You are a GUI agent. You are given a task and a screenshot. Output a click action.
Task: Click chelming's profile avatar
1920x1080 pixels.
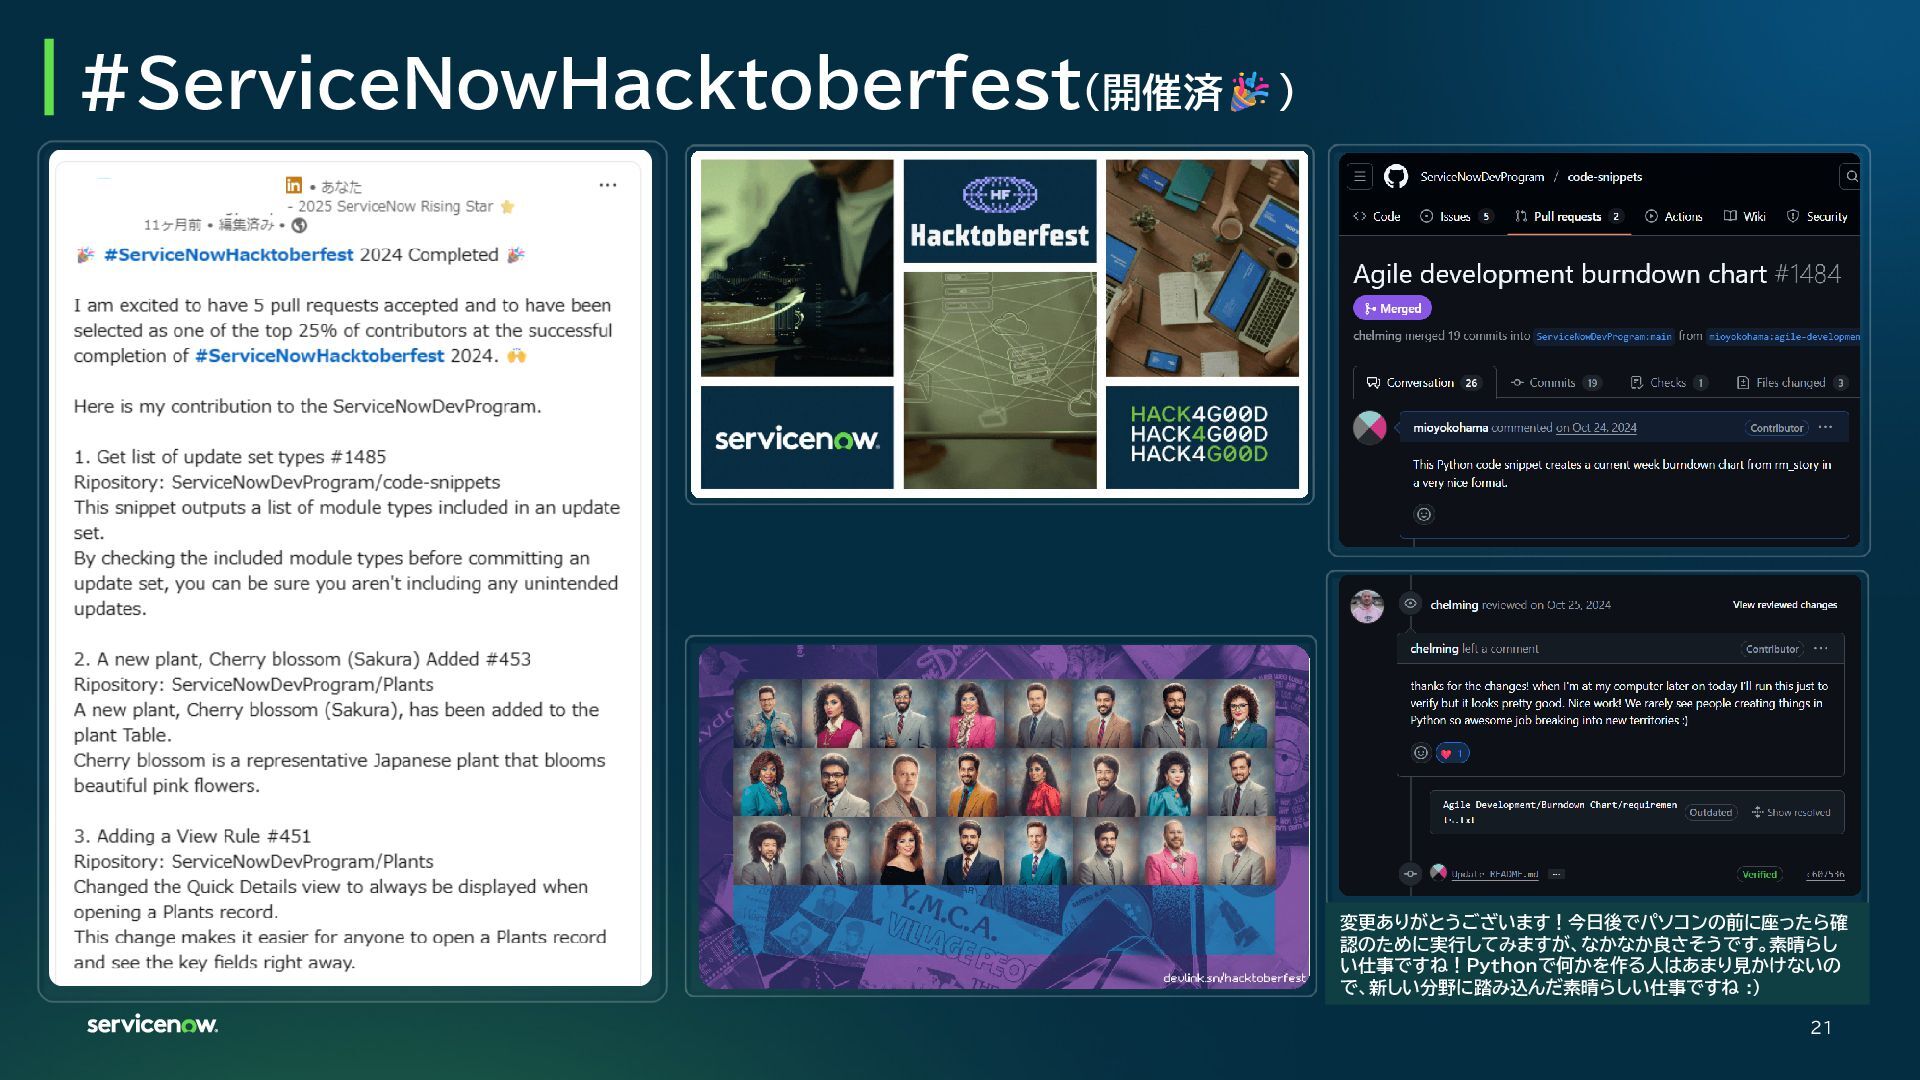1366,606
